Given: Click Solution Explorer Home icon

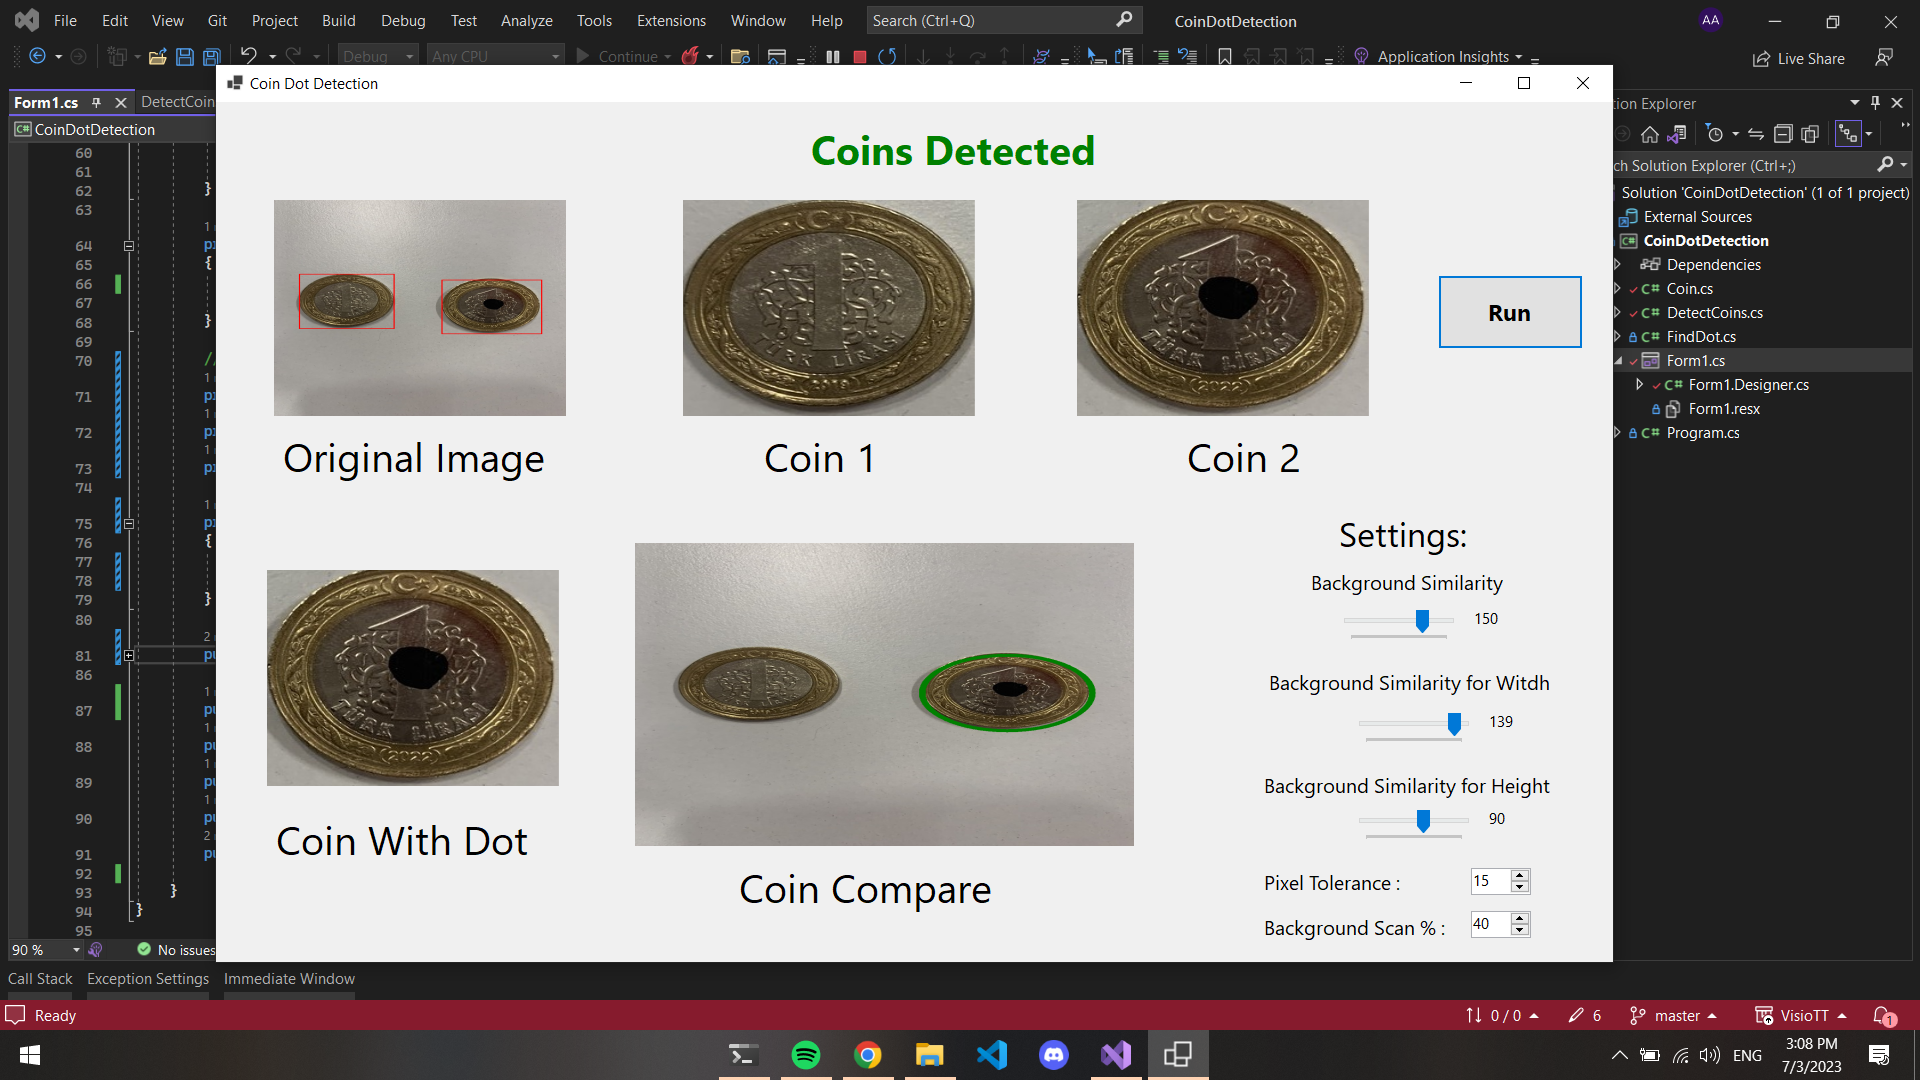Looking at the screenshot, I should pos(1650,134).
